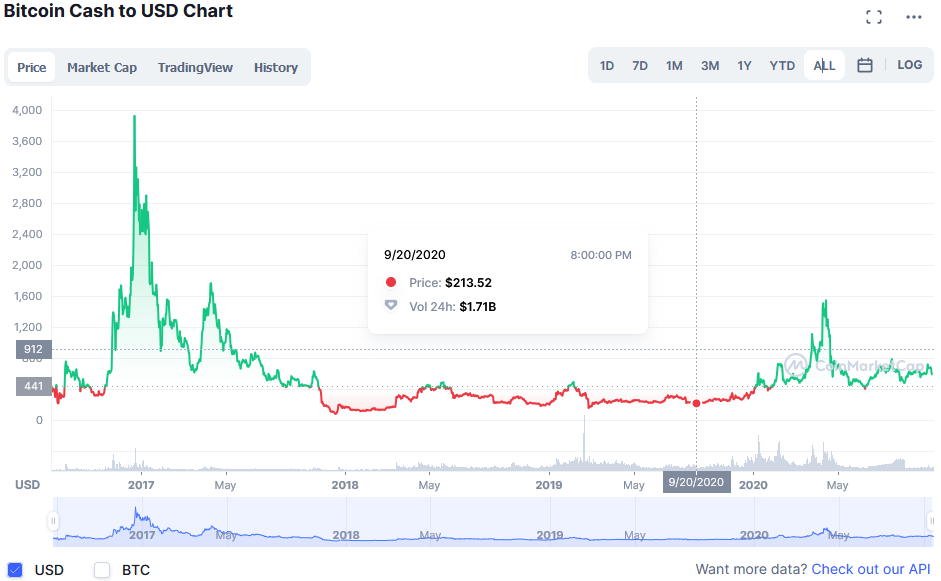Follow the Check out our API link

(871, 569)
